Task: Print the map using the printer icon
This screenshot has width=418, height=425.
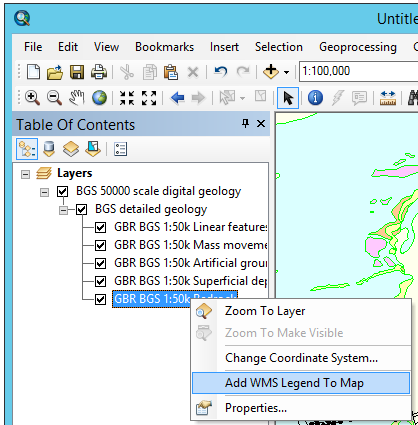Action: 99,72
